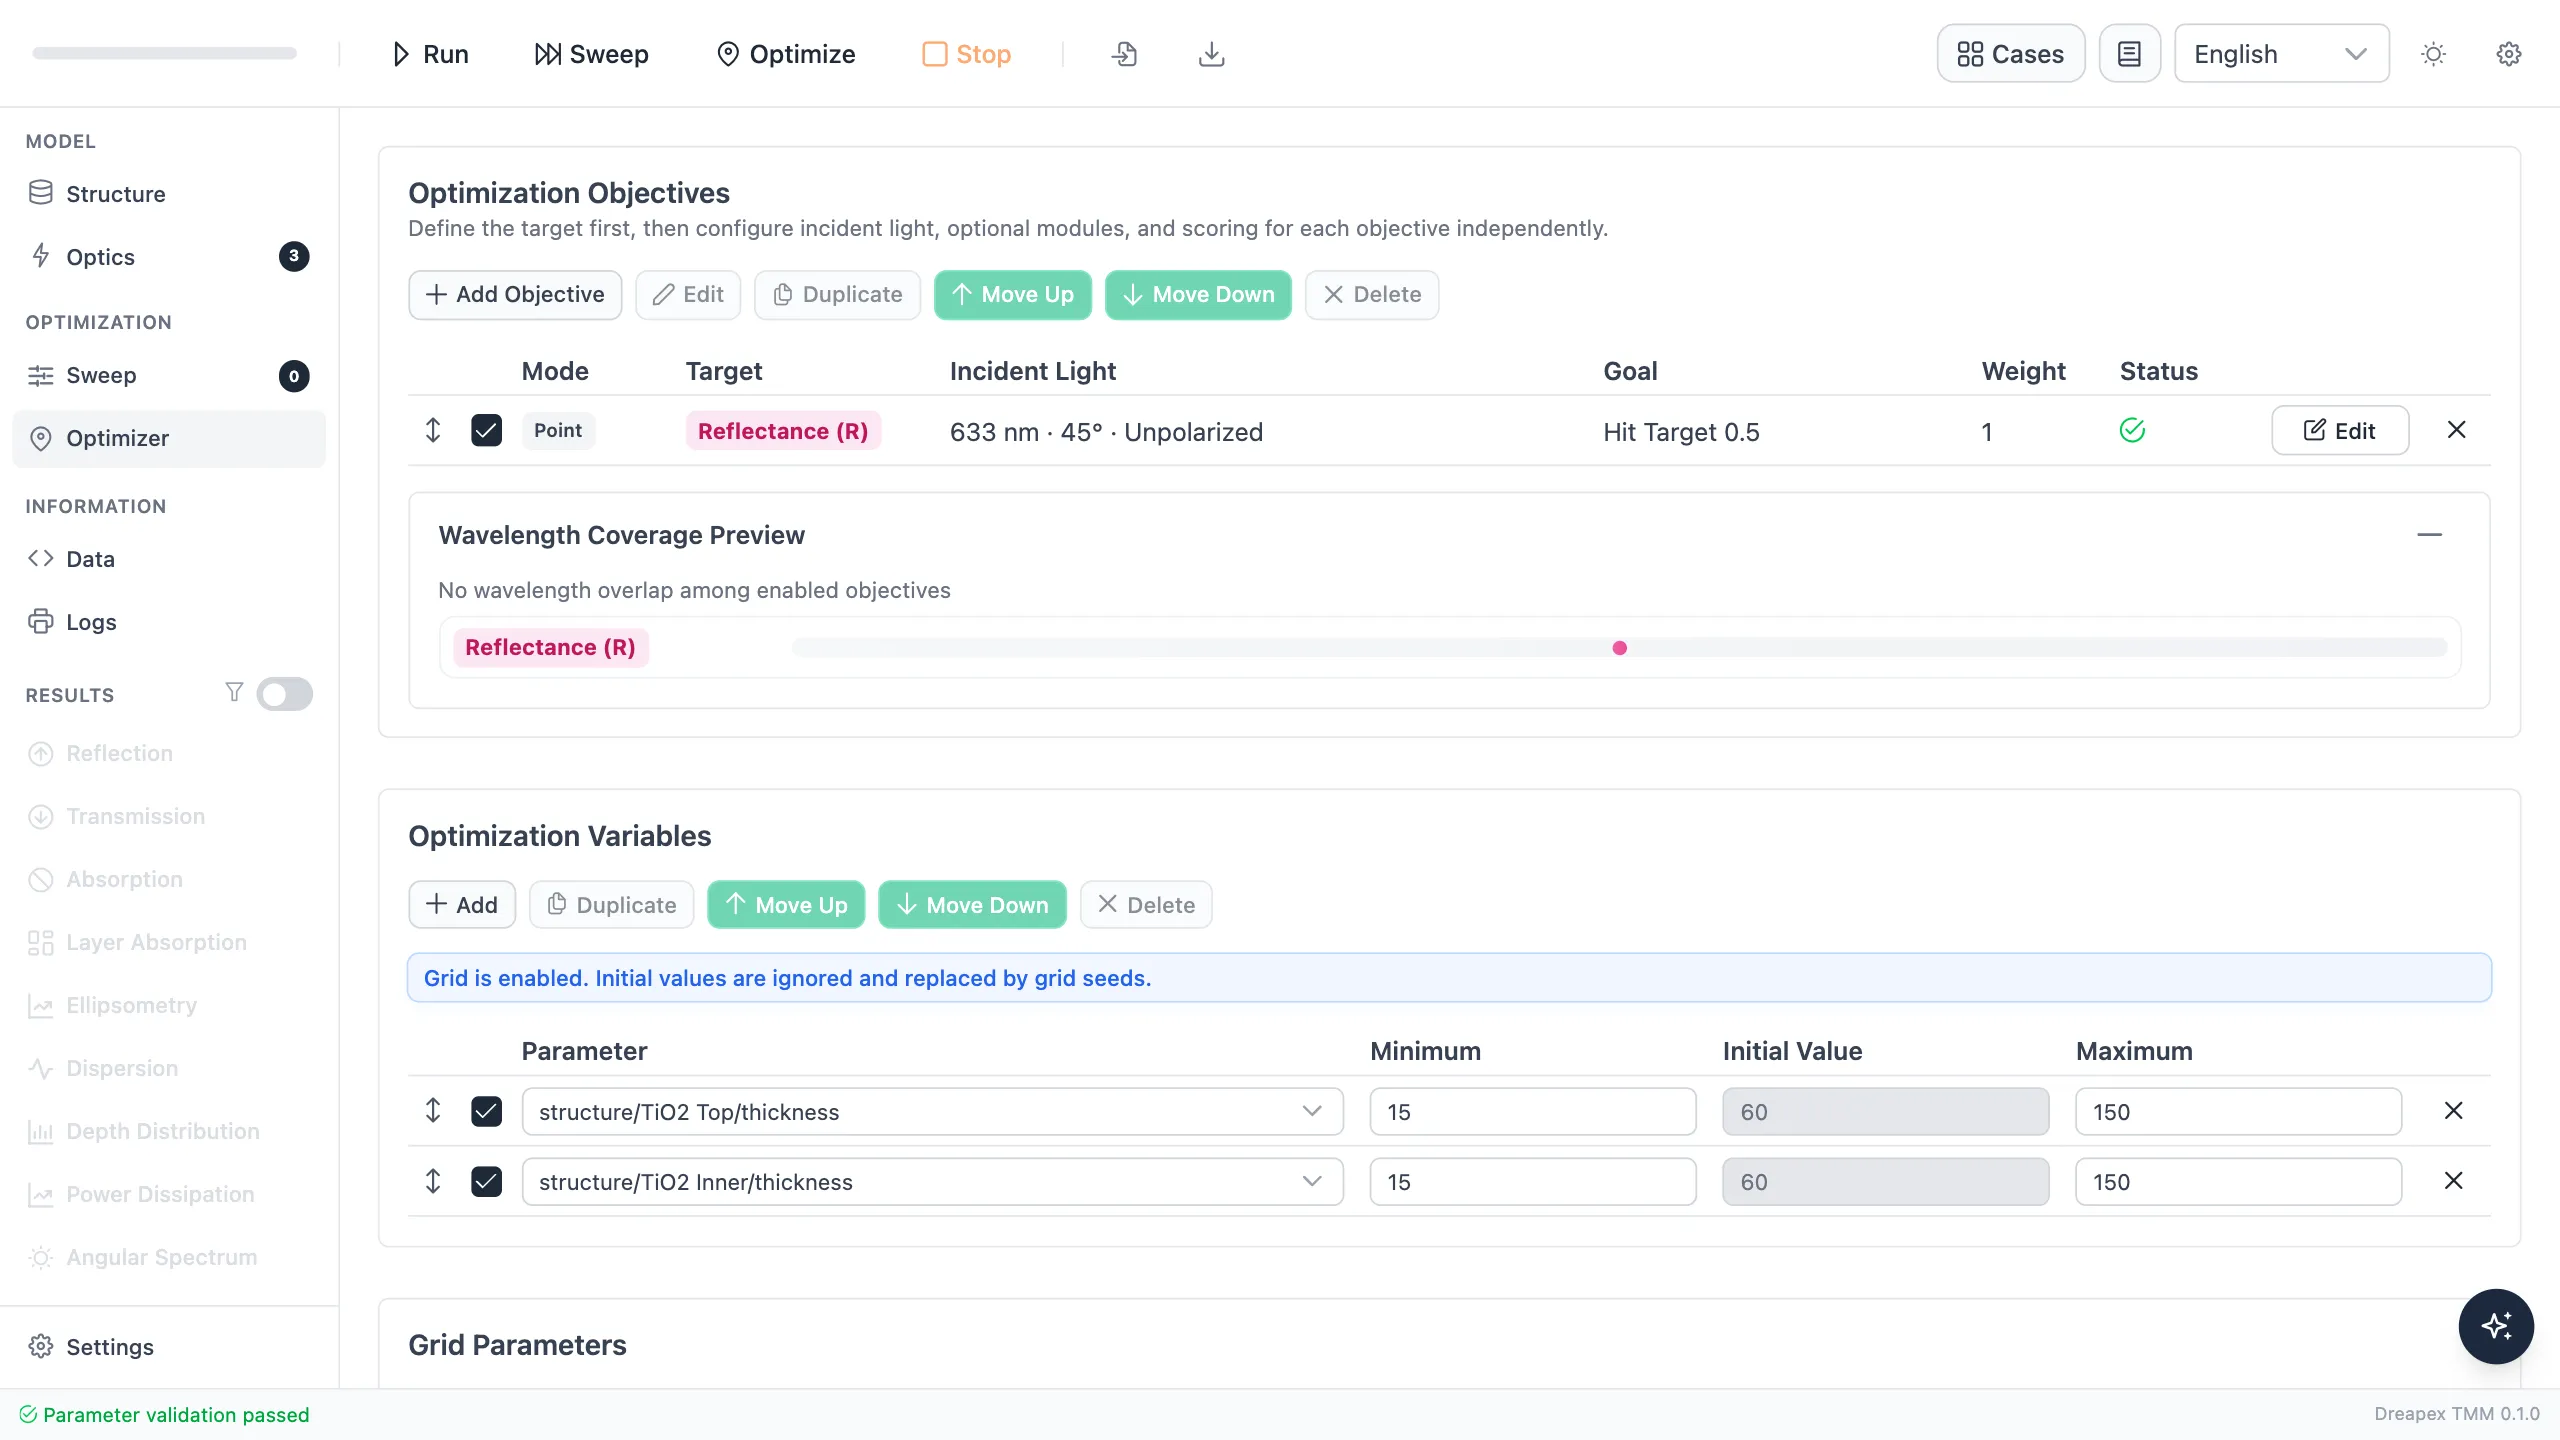Open the Data information page
The width and height of the screenshot is (2560, 1440).
pyautogui.click(x=169, y=559)
